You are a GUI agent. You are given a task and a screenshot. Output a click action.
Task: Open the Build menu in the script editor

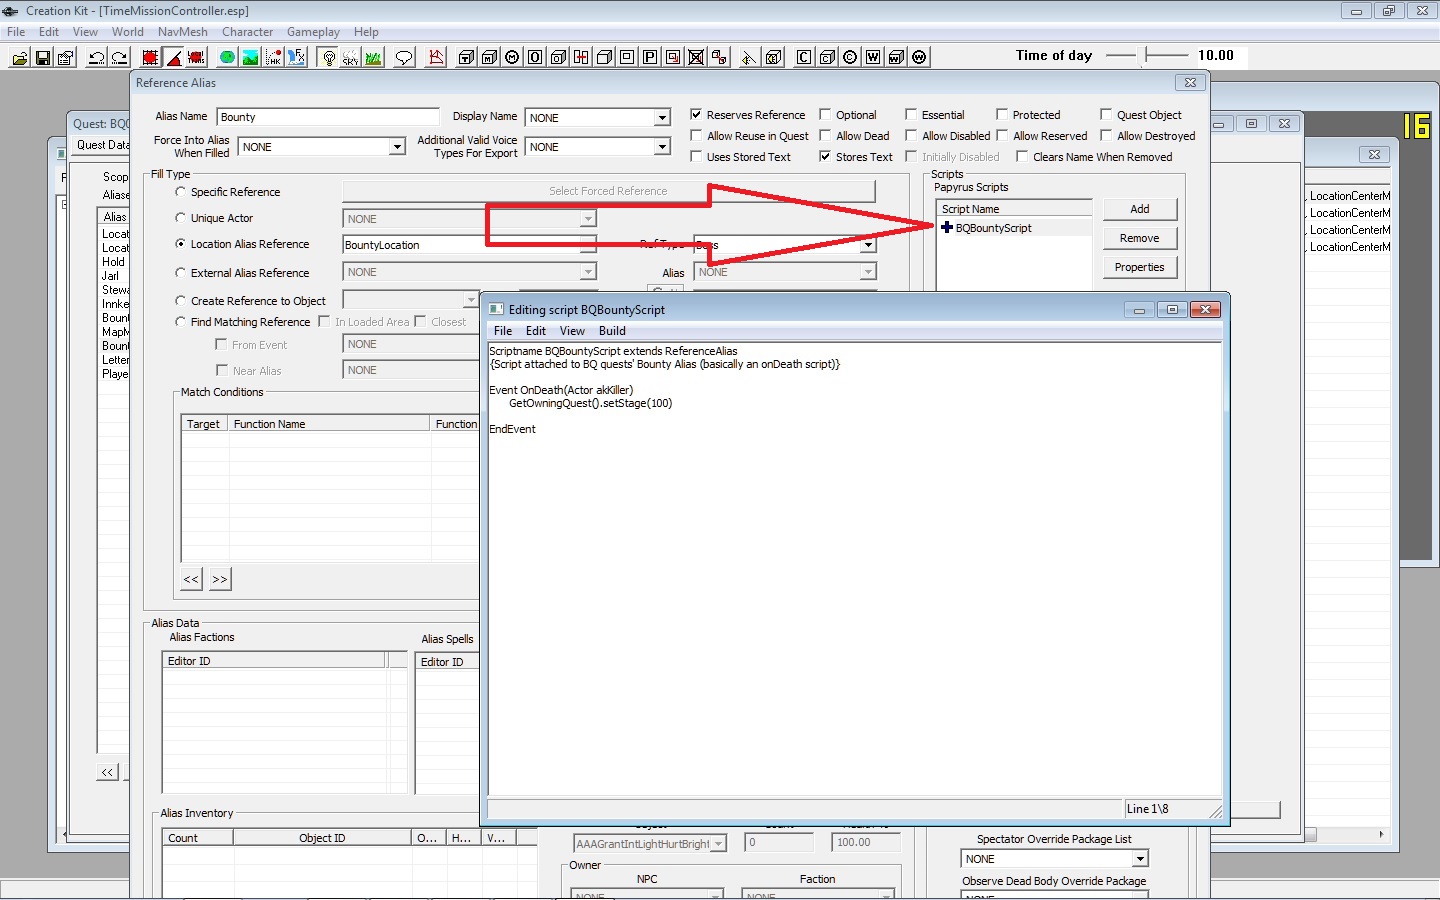pos(612,330)
